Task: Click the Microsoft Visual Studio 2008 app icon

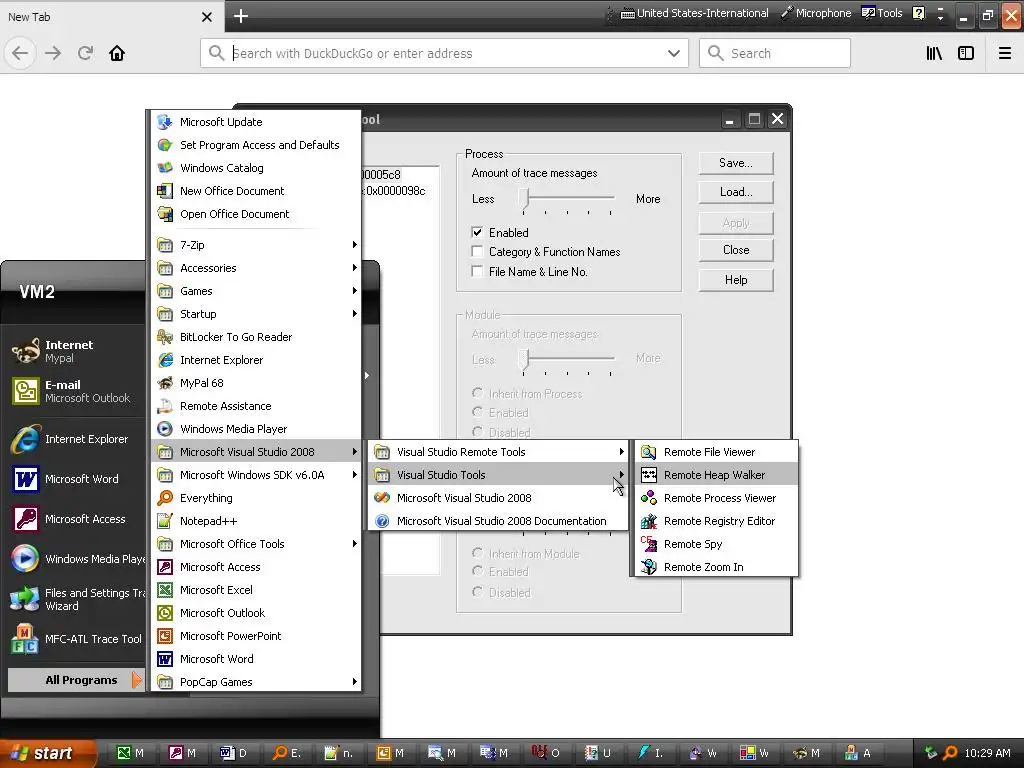Action: [382, 498]
